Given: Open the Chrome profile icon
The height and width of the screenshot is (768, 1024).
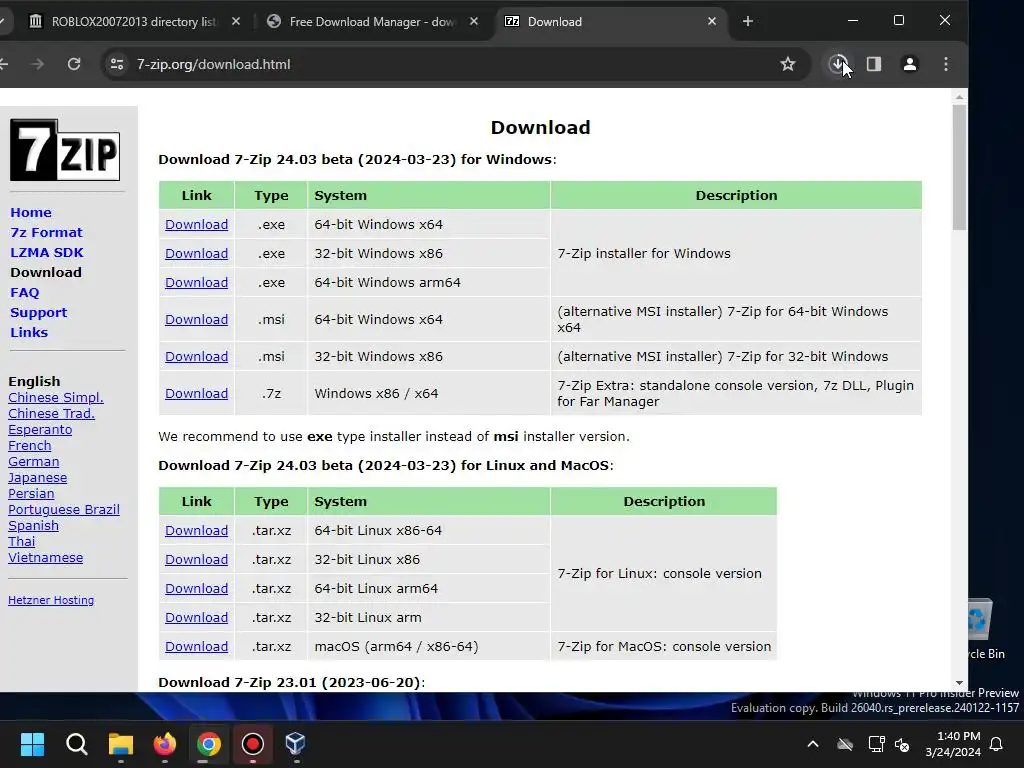Looking at the screenshot, I should [910, 64].
